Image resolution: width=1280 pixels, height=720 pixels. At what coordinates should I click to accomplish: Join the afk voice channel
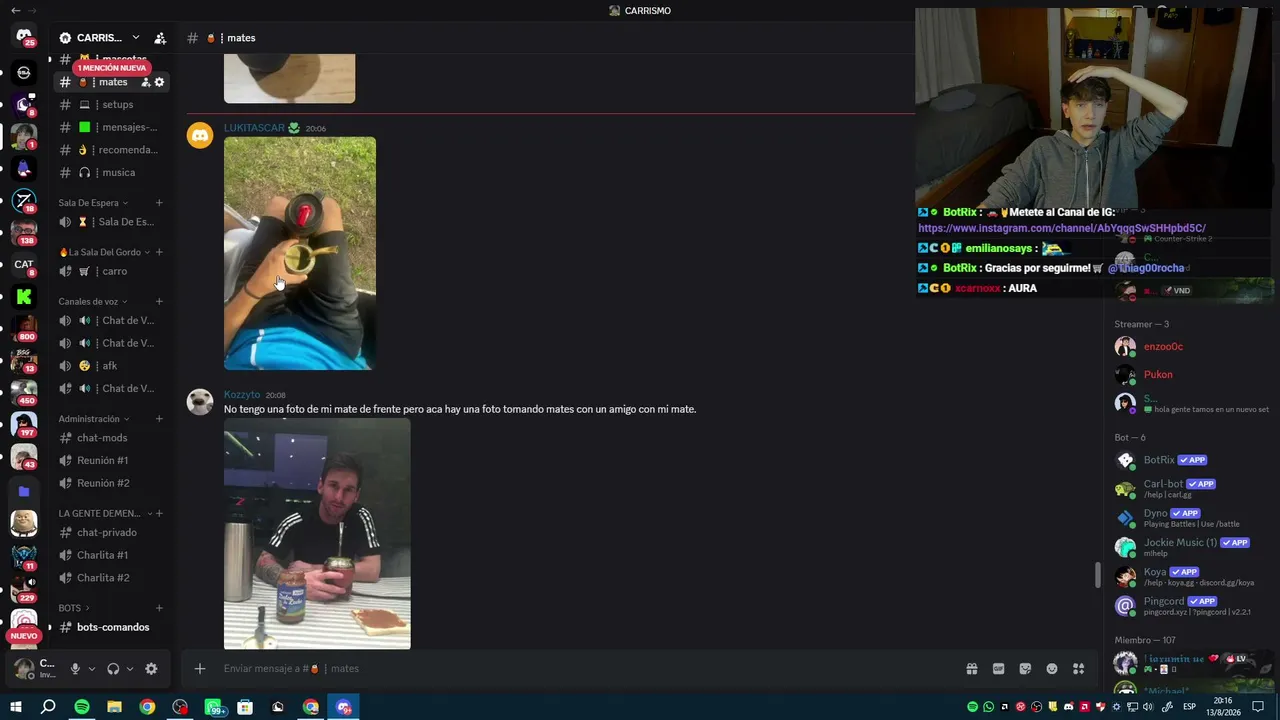(110, 366)
